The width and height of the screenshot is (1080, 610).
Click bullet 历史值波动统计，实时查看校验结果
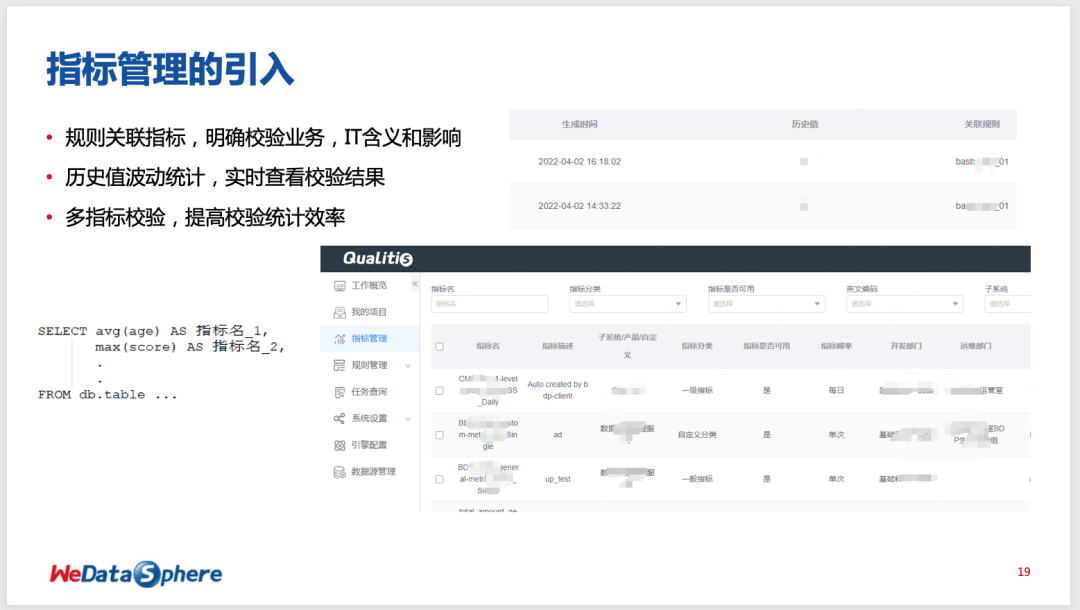coord(225,178)
